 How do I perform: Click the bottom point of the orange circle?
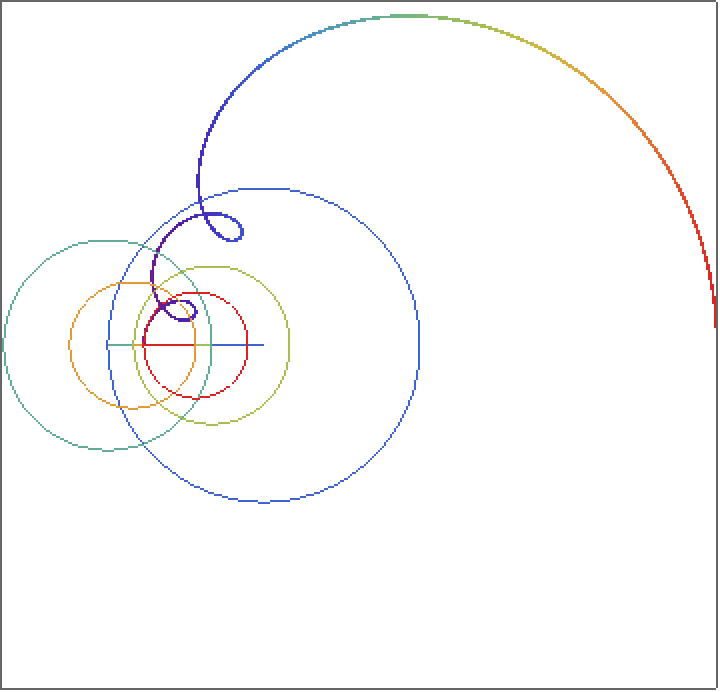click(x=132, y=408)
